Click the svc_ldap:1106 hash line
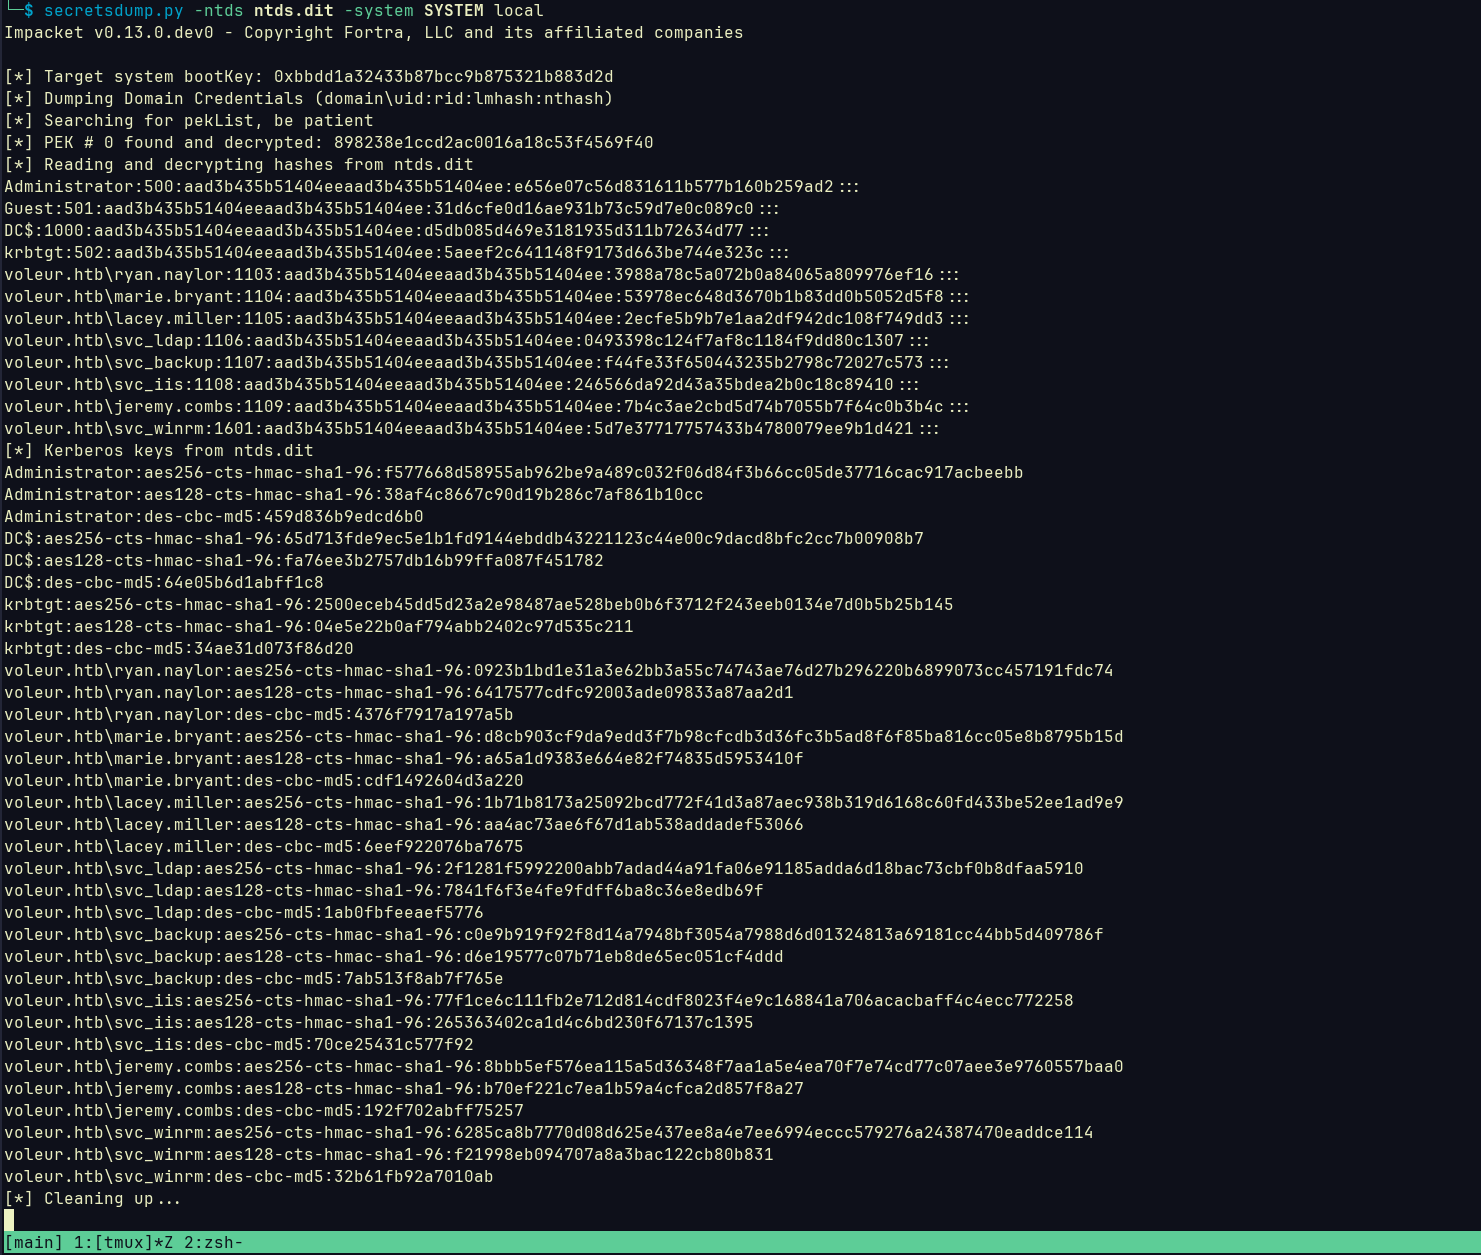Image resolution: width=1481 pixels, height=1255 pixels. (467, 341)
